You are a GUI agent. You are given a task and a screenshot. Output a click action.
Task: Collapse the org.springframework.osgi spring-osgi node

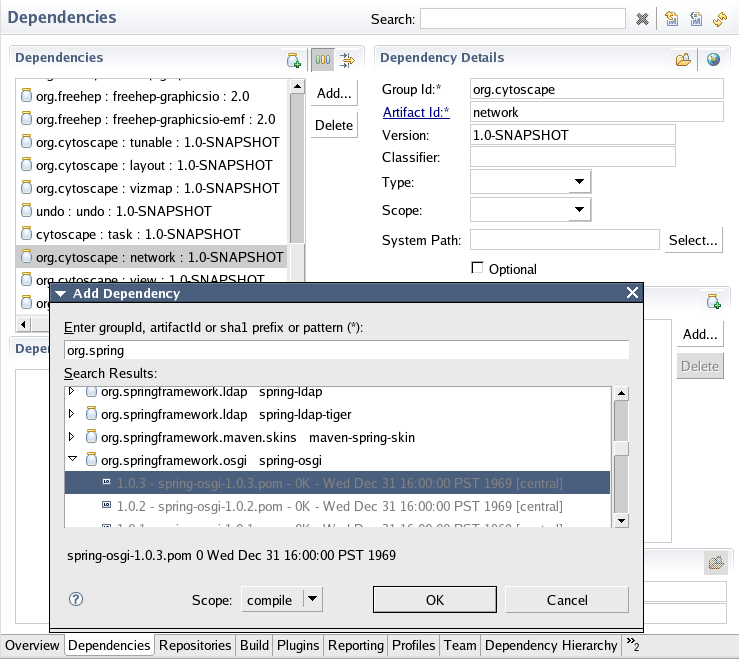pyautogui.click(x=72, y=460)
